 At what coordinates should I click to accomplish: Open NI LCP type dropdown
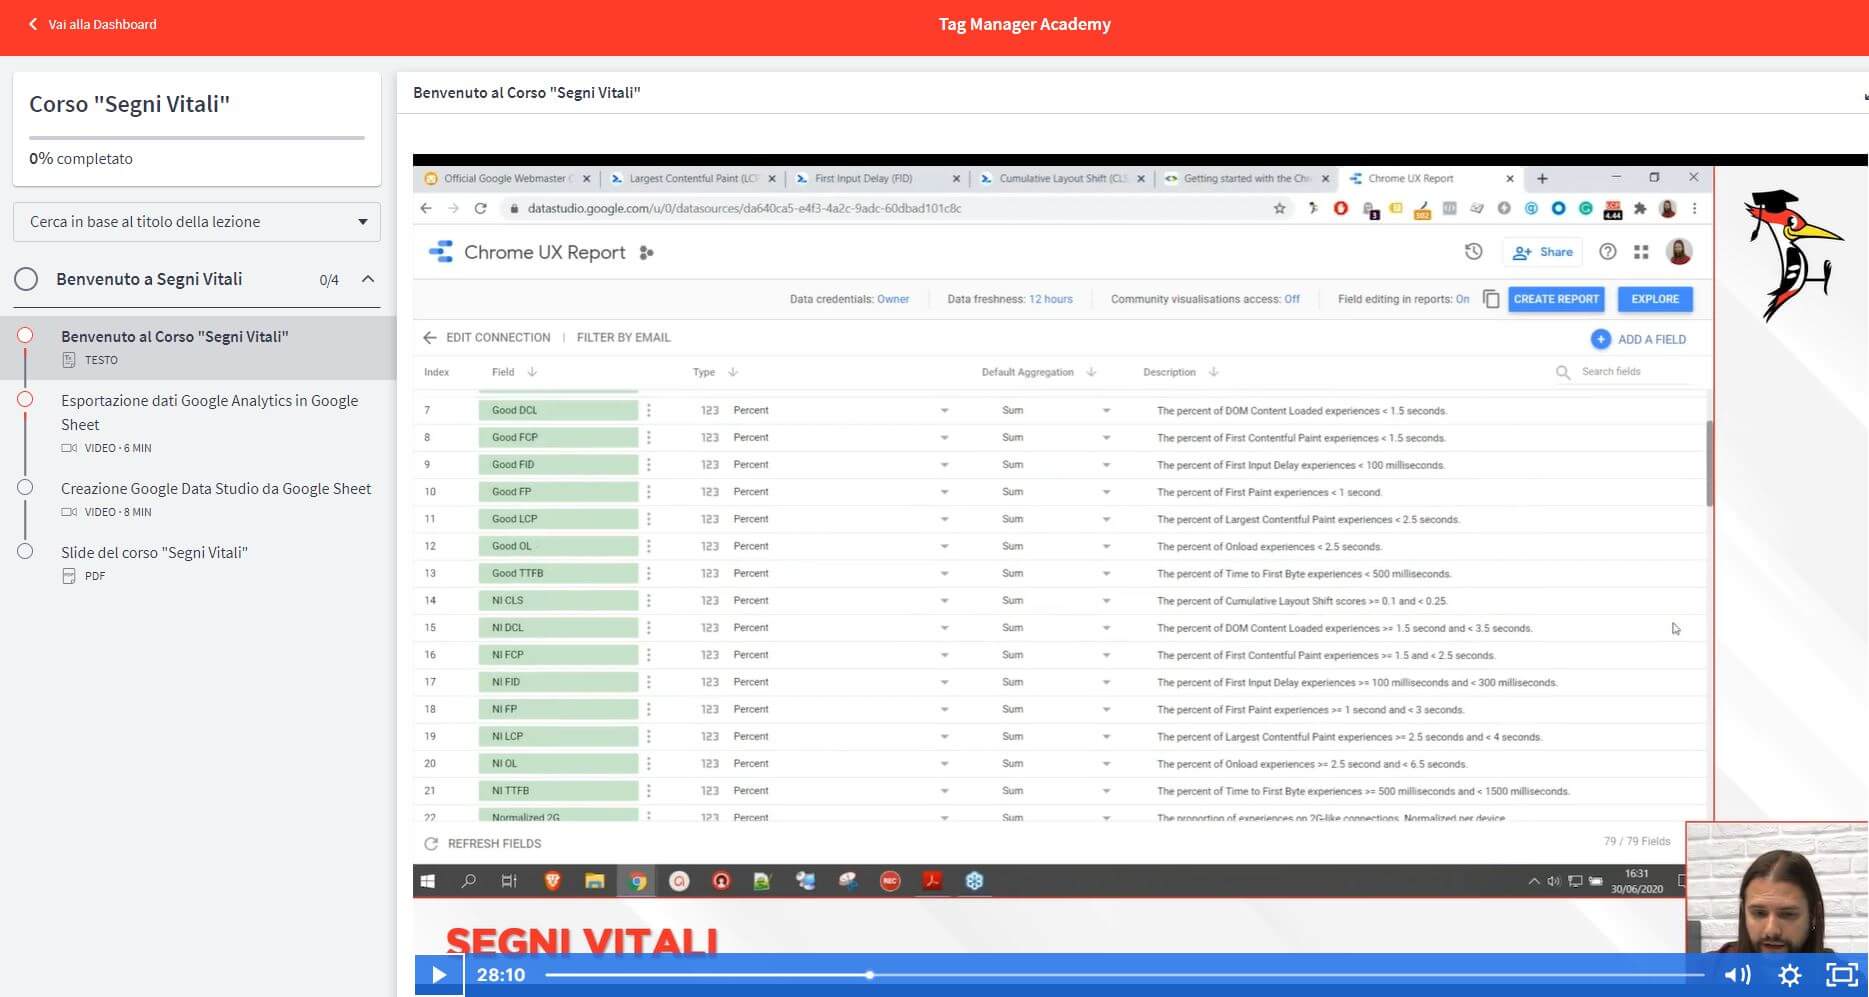click(x=944, y=737)
